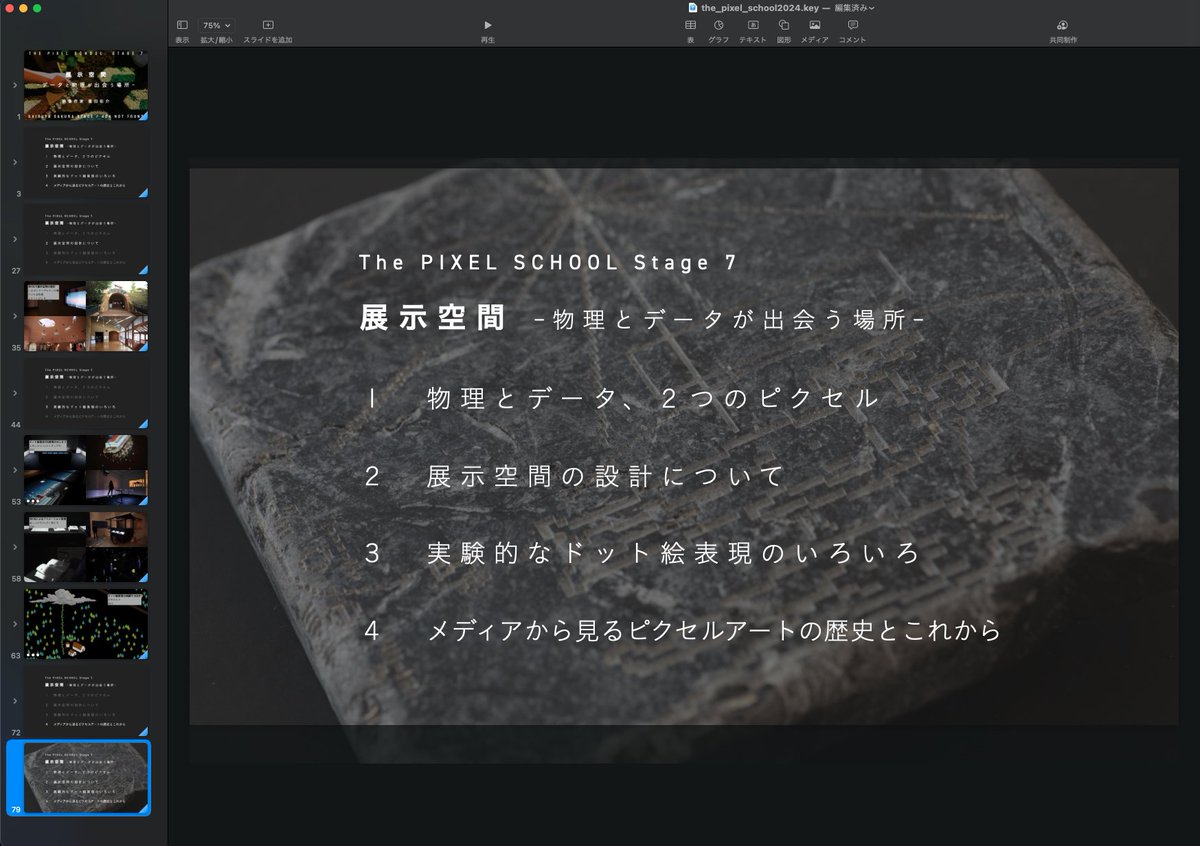
Task: Open the 共同制作 collaboration icon
Action: tap(1062, 25)
